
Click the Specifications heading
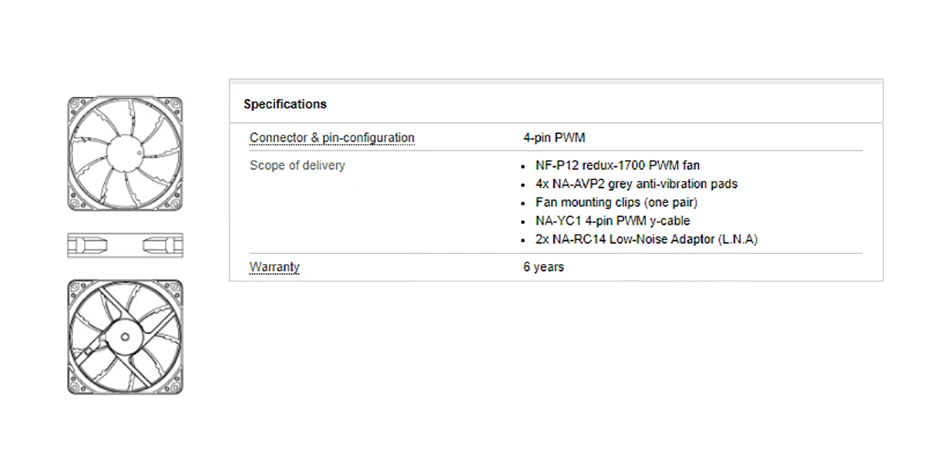(x=285, y=104)
